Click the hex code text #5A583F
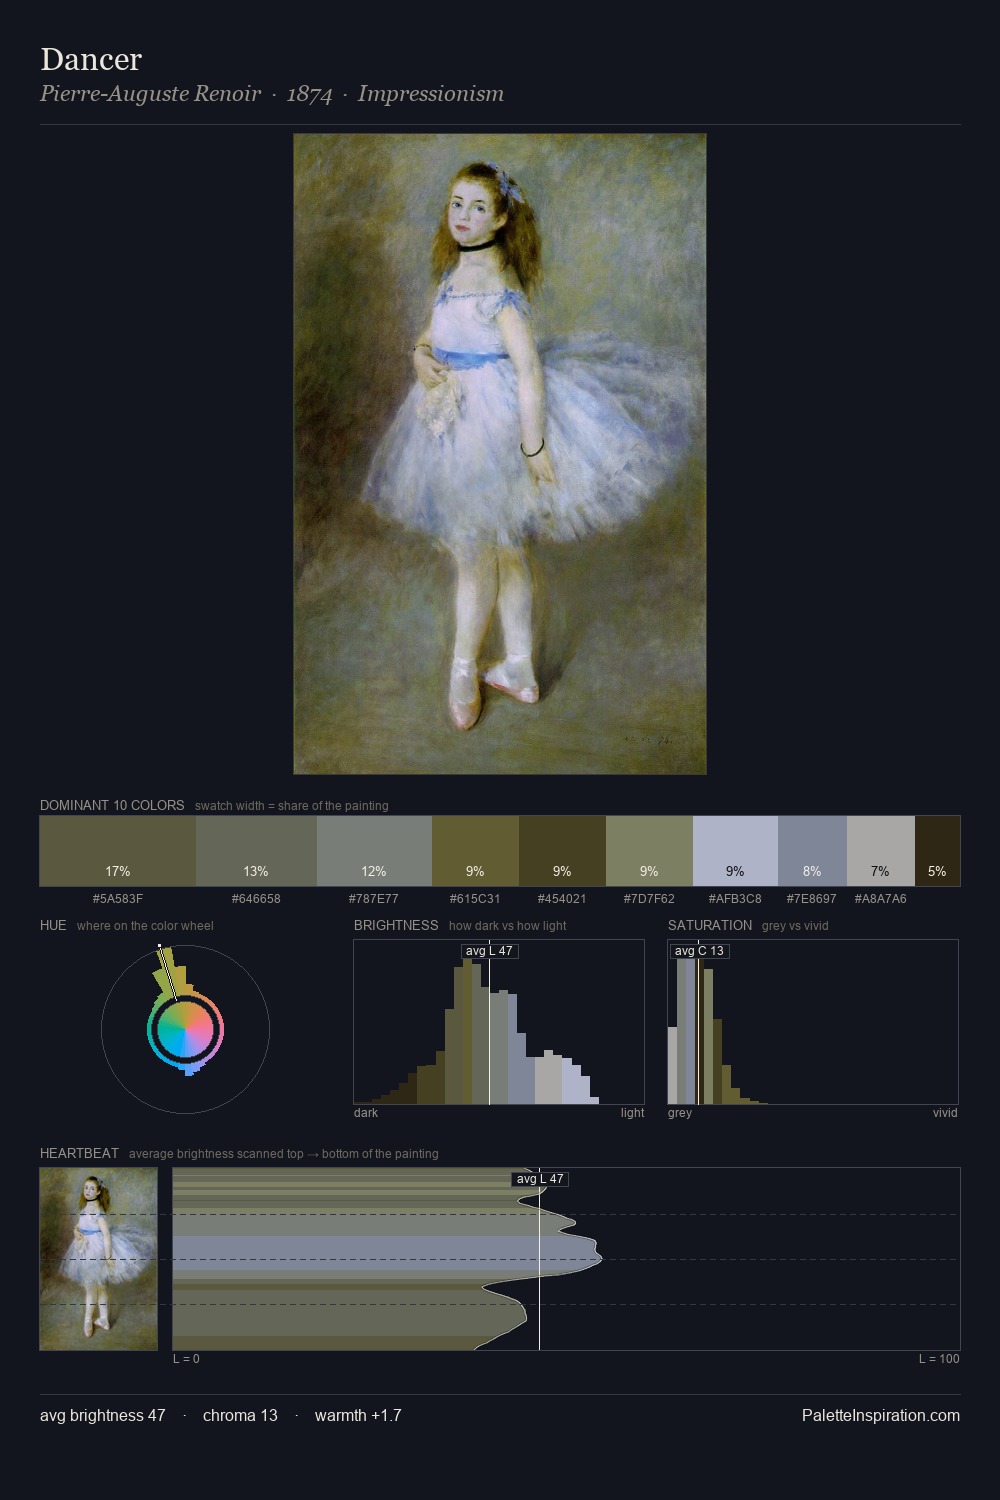The width and height of the screenshot is (1000, 1500). pyautogui.click(x=118, y=899)
